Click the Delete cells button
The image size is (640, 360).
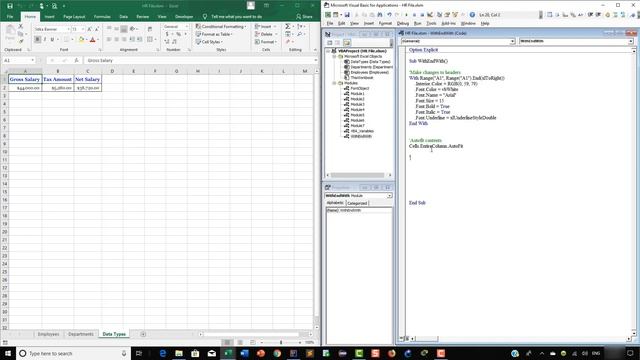pos(266,34)
